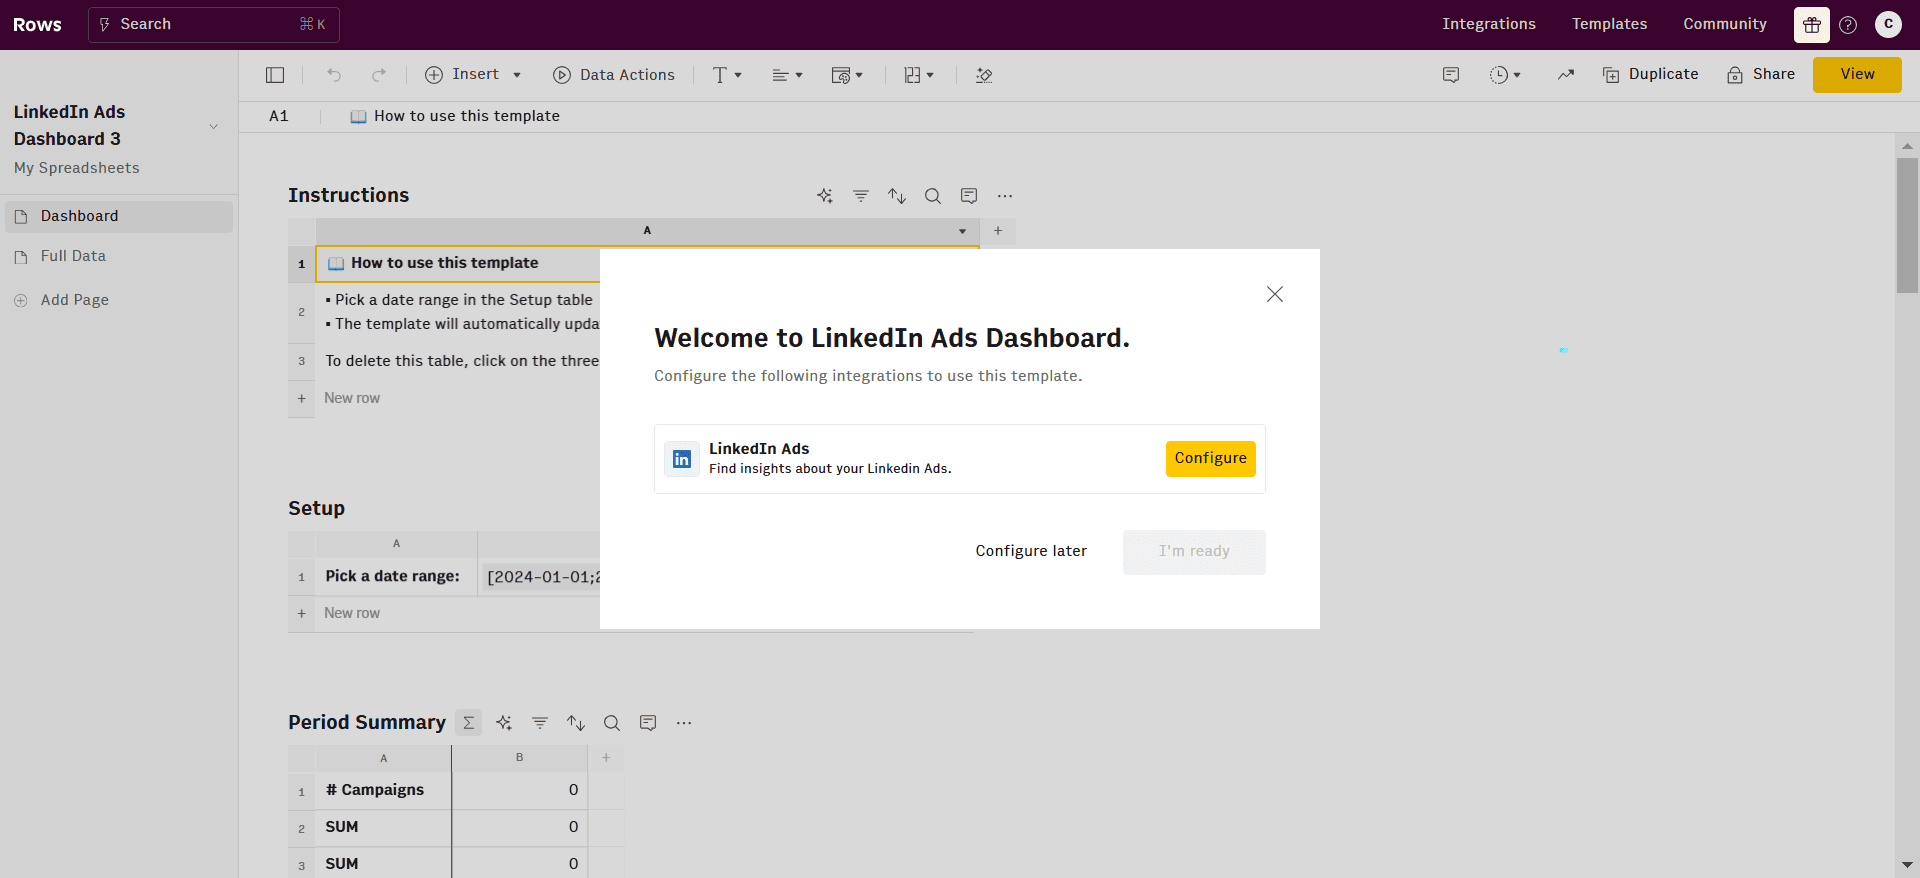
Task: Click the AI sparkle icon for Instructions table
Action: click(x=825, y=196)
